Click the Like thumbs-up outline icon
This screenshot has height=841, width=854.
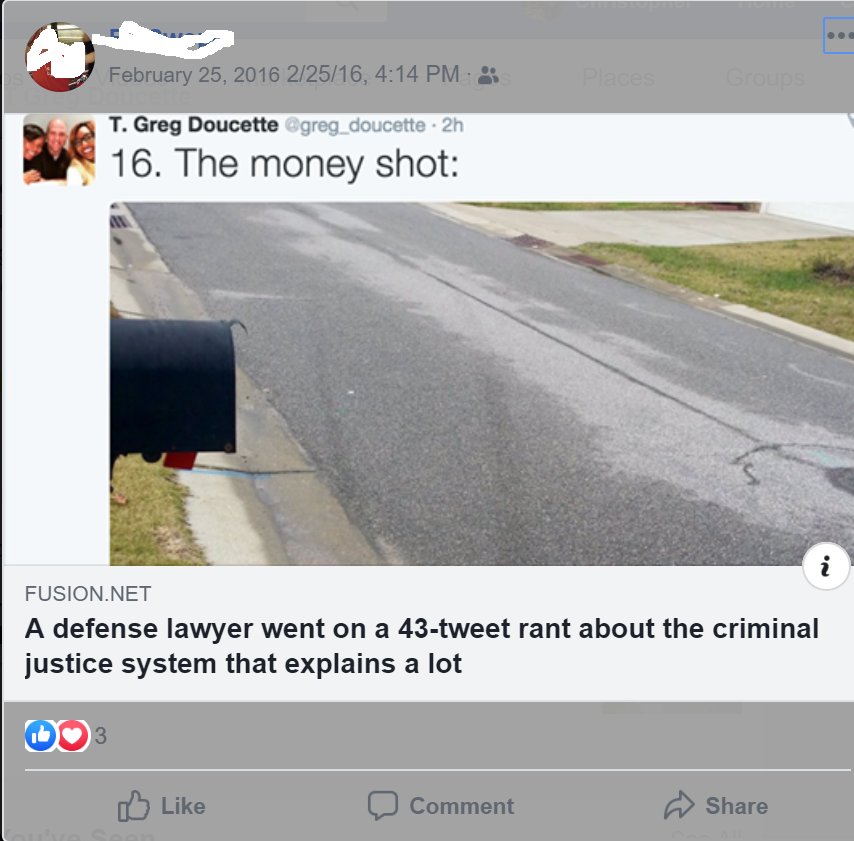click(133, 805)
